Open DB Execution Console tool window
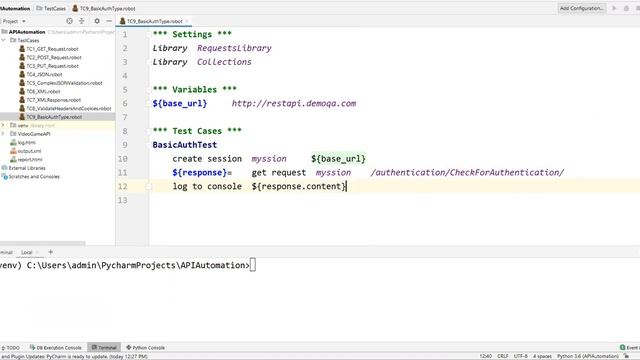Screen dimensions: 640x360 point(56,348)
